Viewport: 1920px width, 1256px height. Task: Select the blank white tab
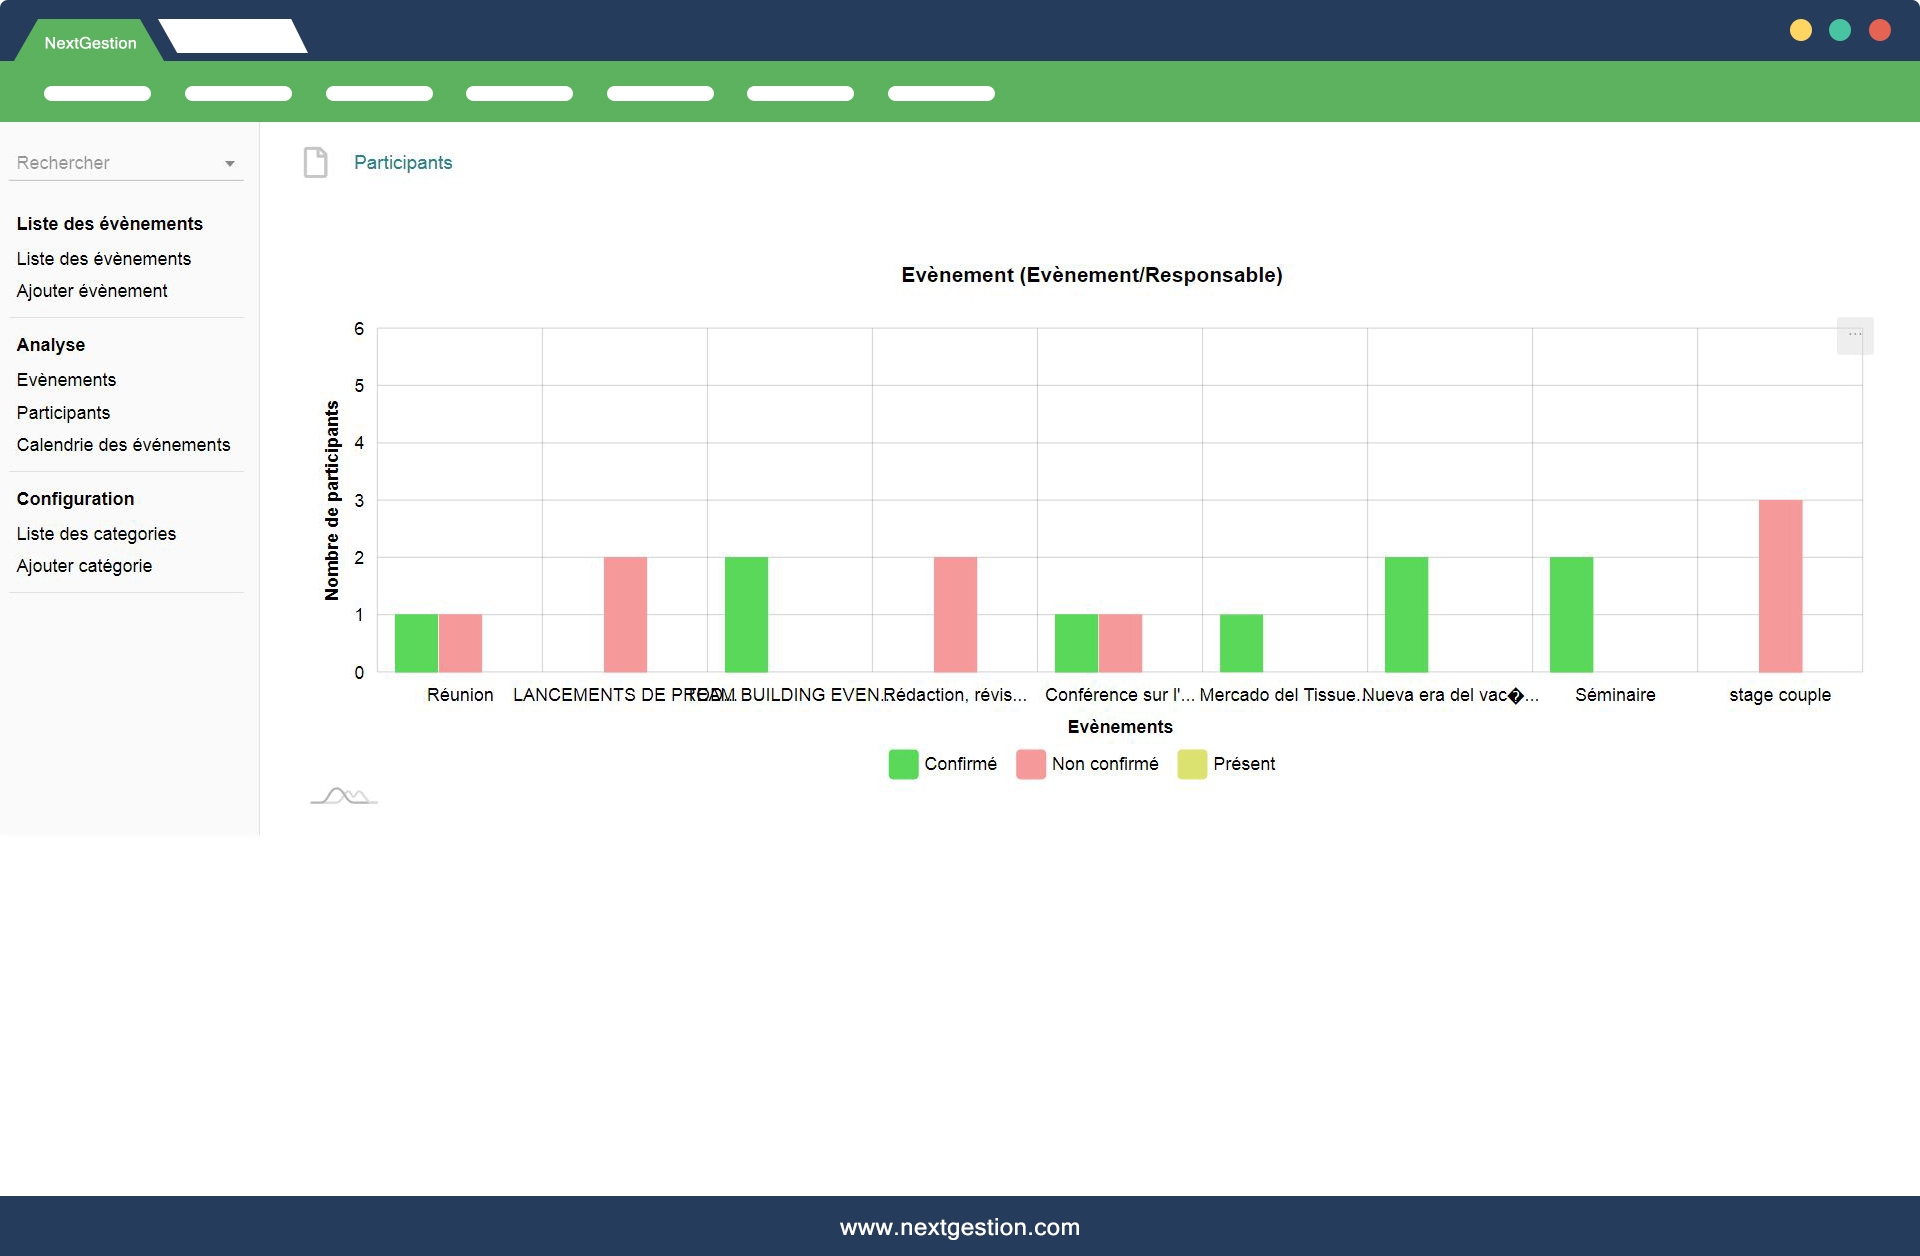pos(233,37)
